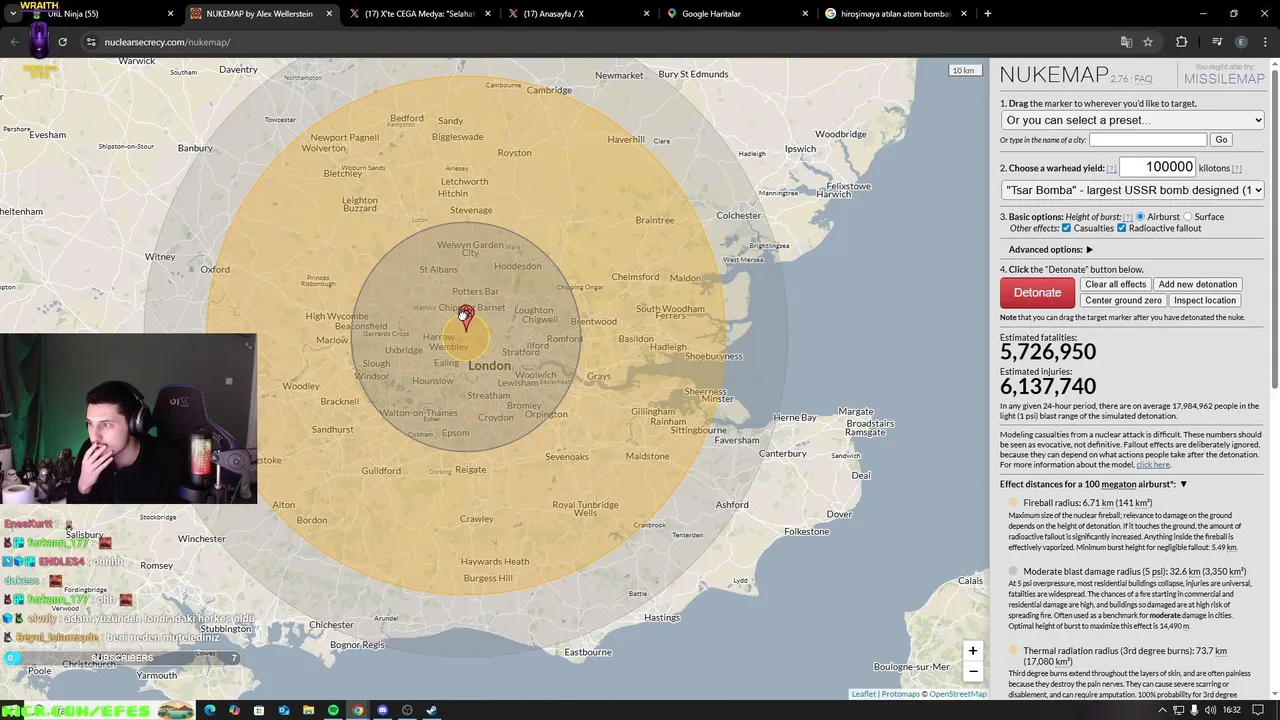Expand Advanced options triangle
Viewport: 1280px width, 720px height.
click(1089, 250)
